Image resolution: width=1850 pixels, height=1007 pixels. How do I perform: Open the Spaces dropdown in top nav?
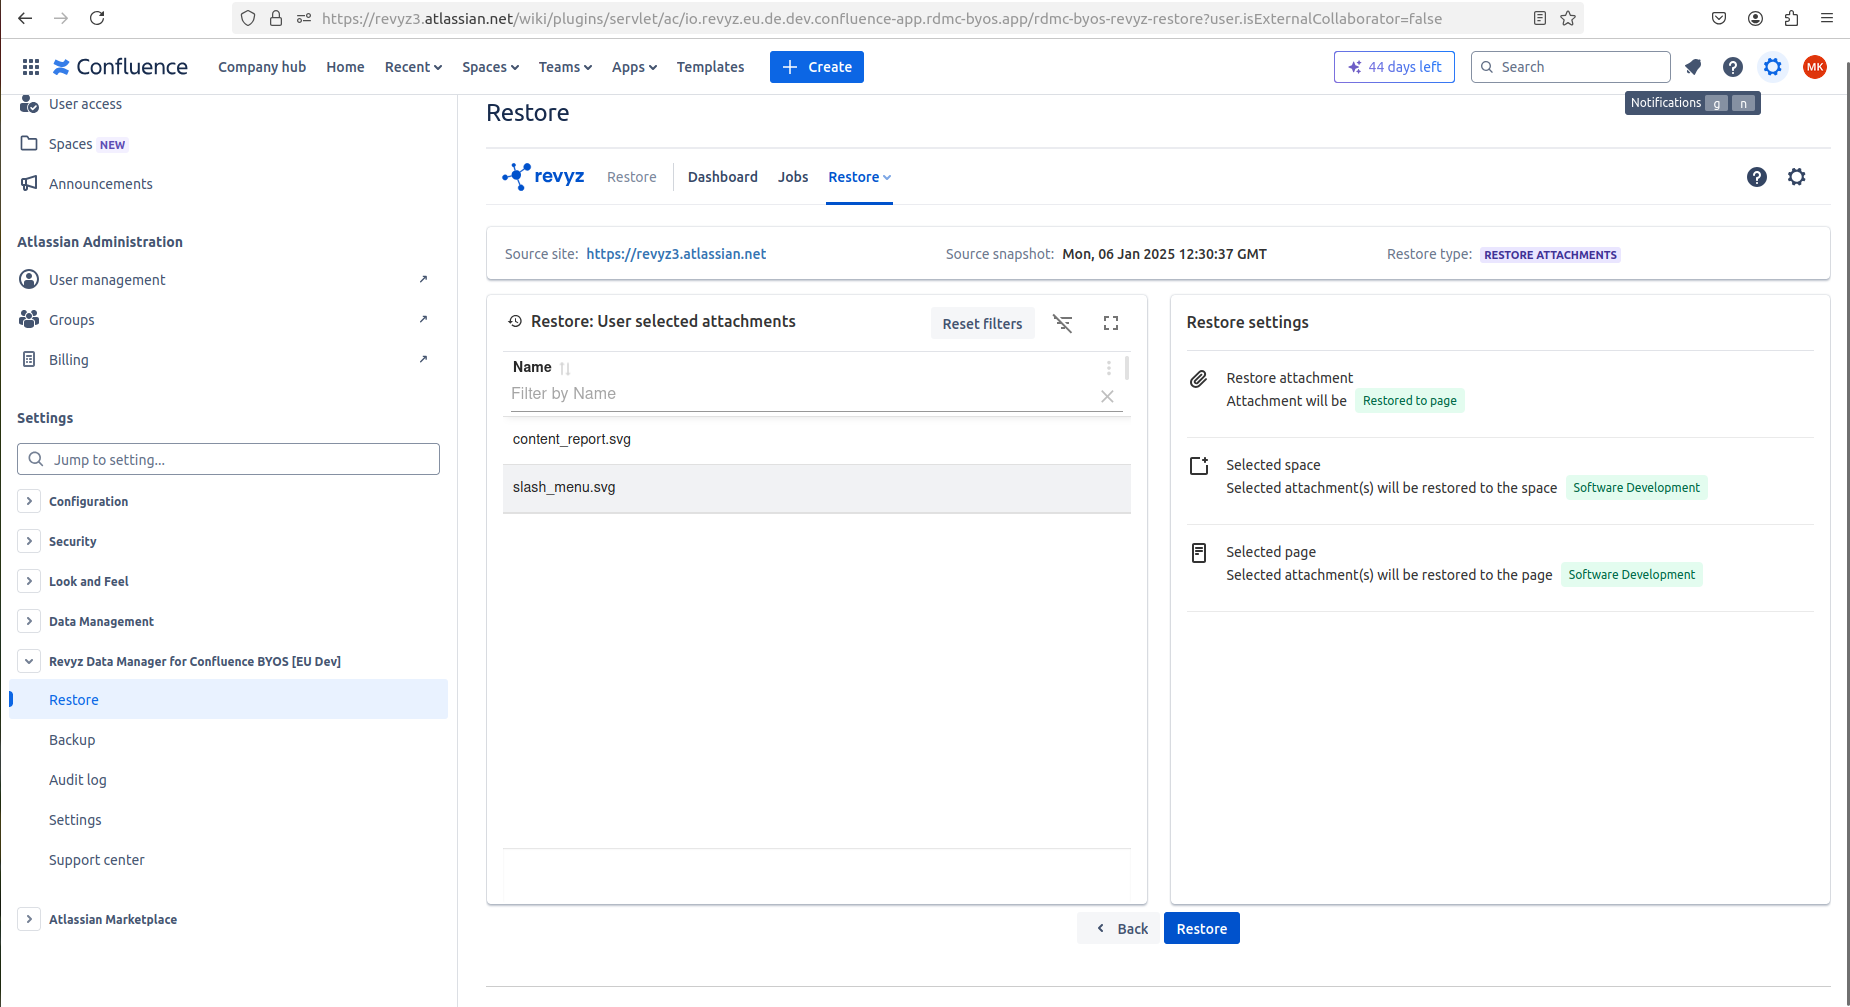pos(490,67)
